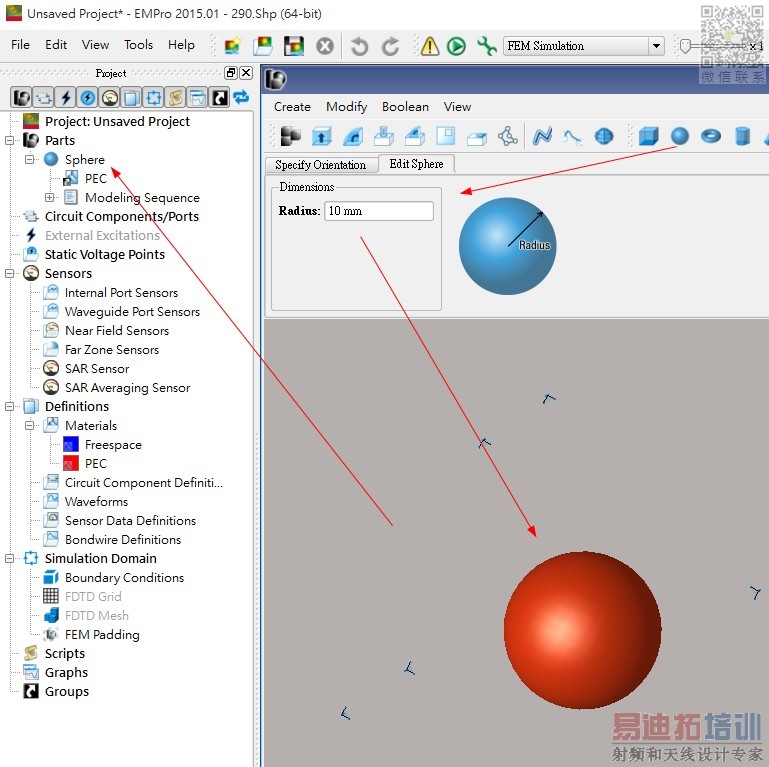Create a Cylinder with the cylinder icon
The width and height of the screenshot is (769, 767).
(x=743, y=136)
